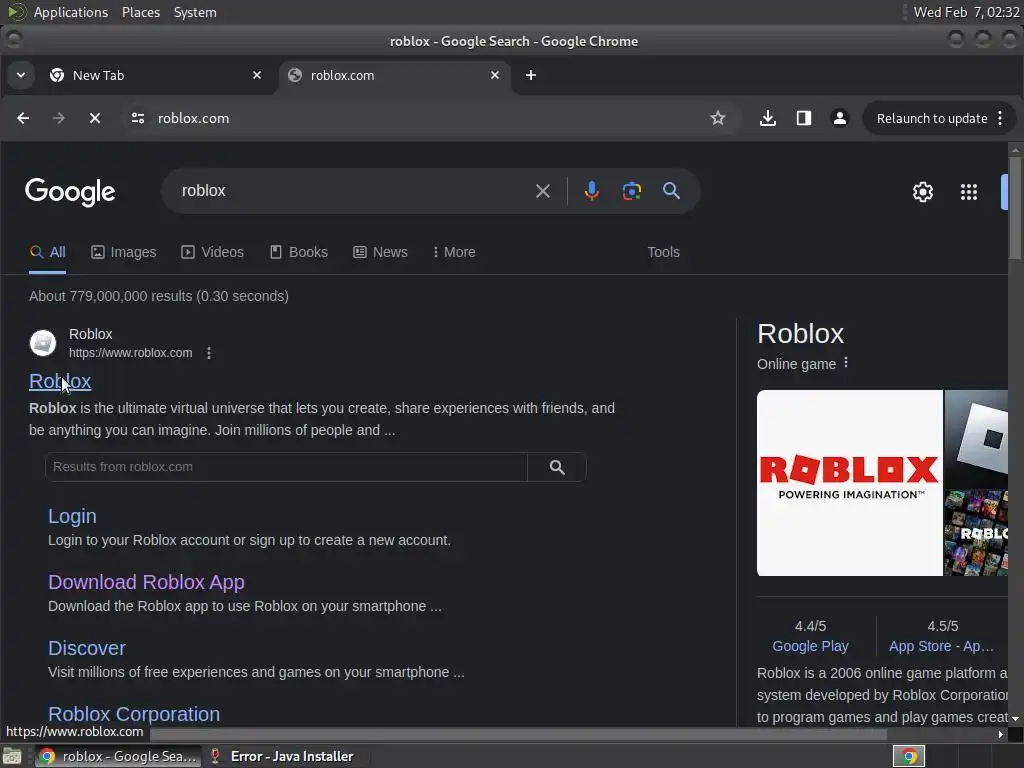Screen dimensions: 1024x768
Task: Expand the More search filters menu
Action: (x=454, y=252)
